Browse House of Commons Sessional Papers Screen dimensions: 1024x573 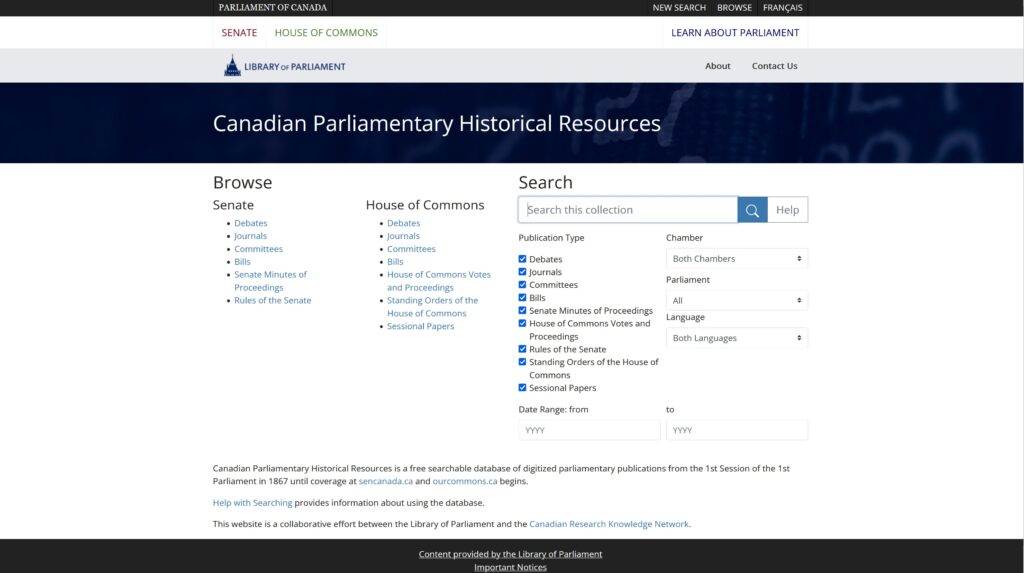420,326
